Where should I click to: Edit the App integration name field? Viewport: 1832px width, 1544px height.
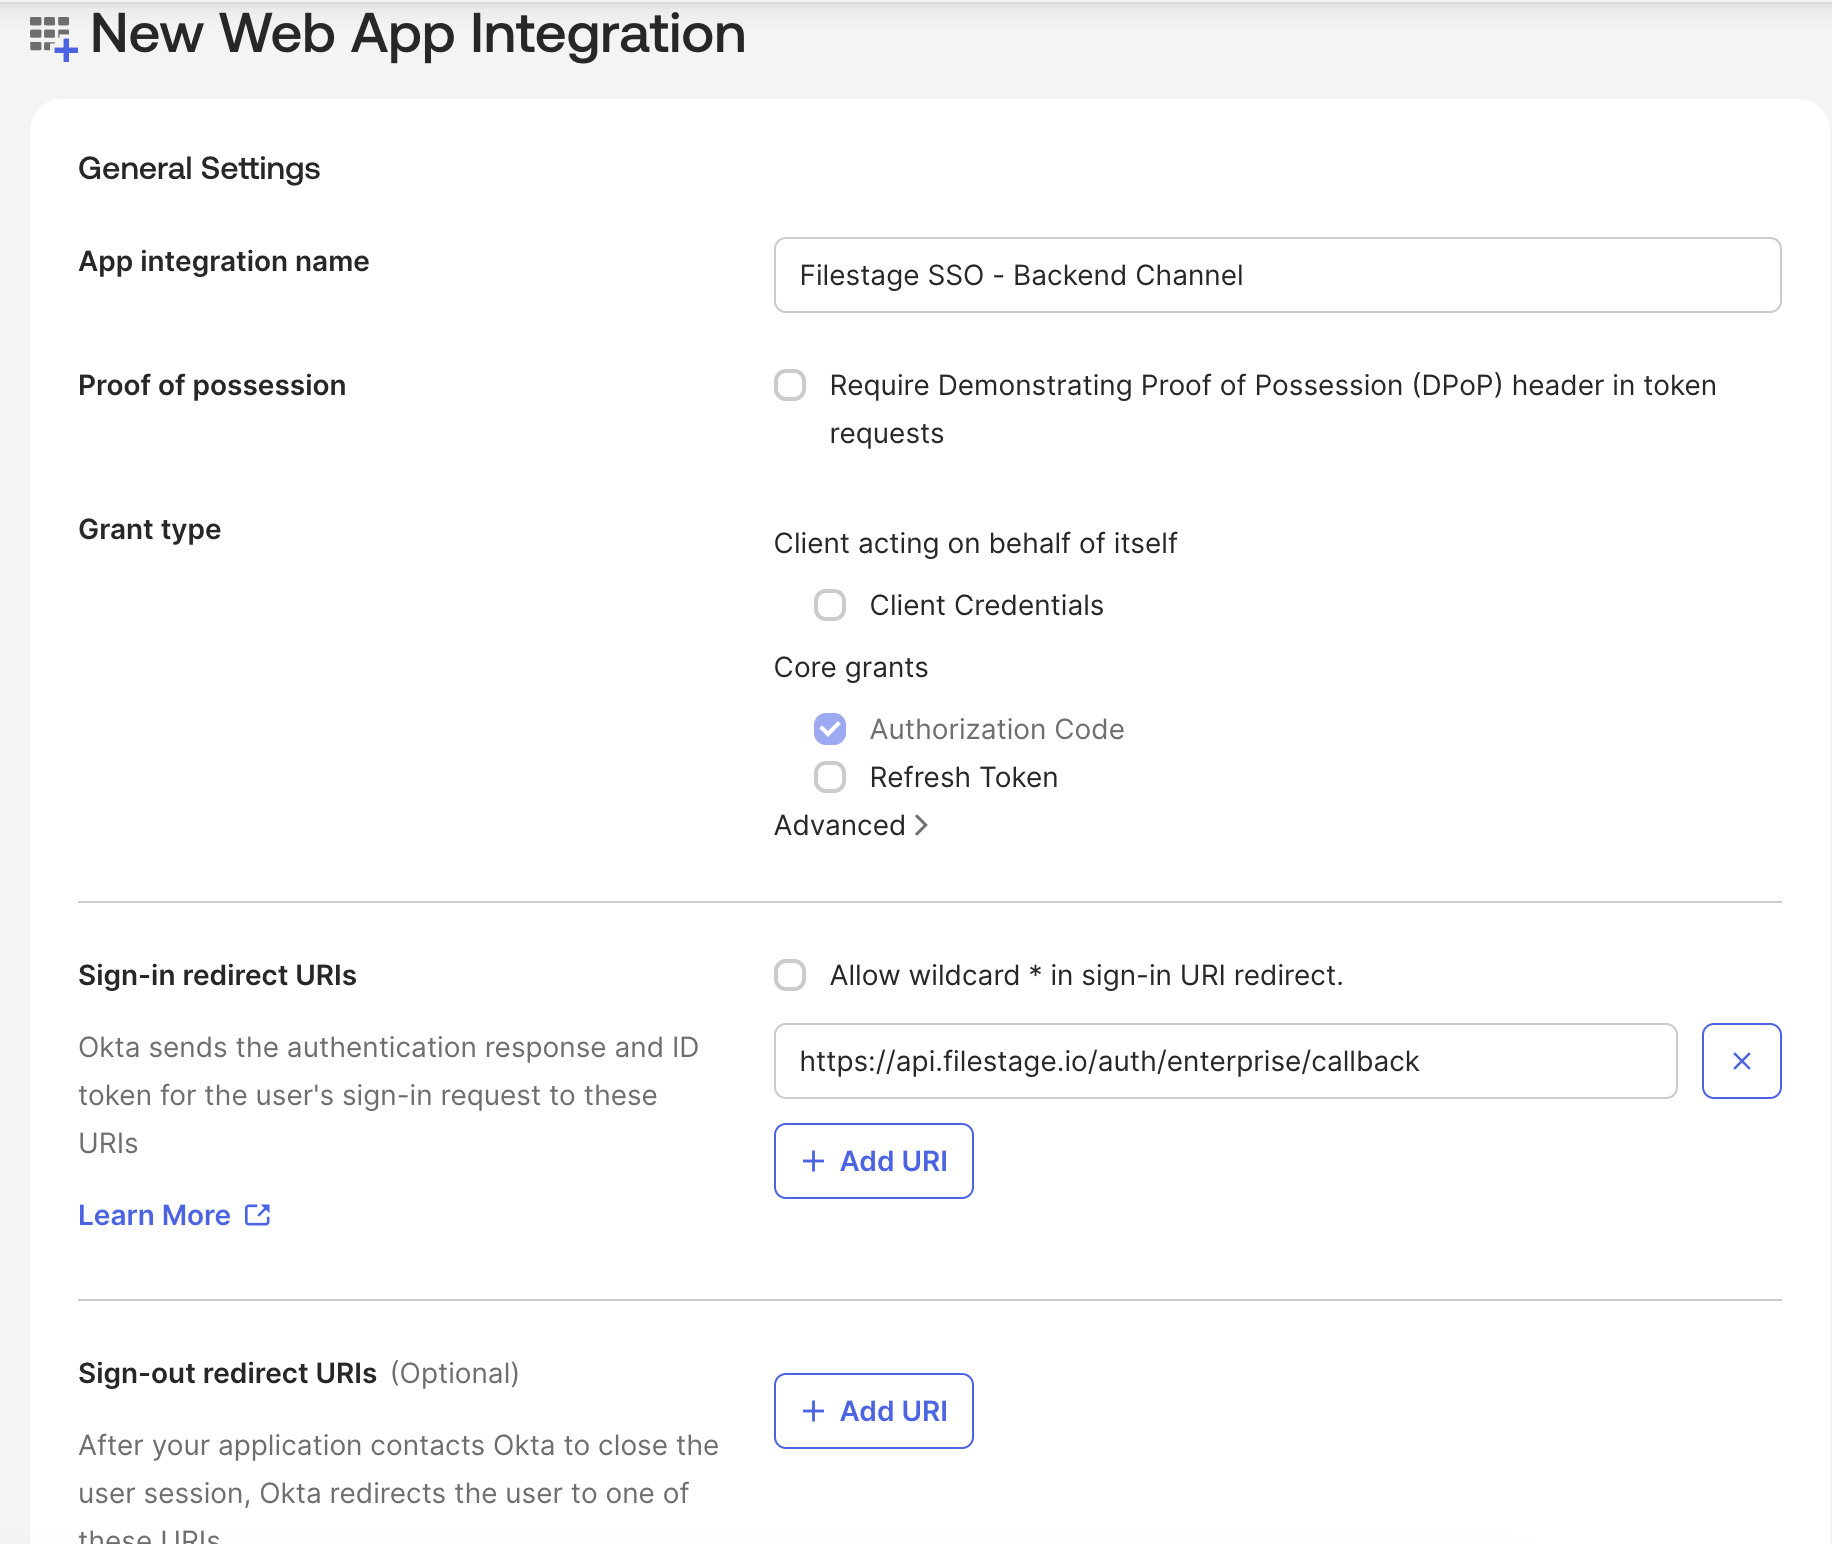point(1277,275)
